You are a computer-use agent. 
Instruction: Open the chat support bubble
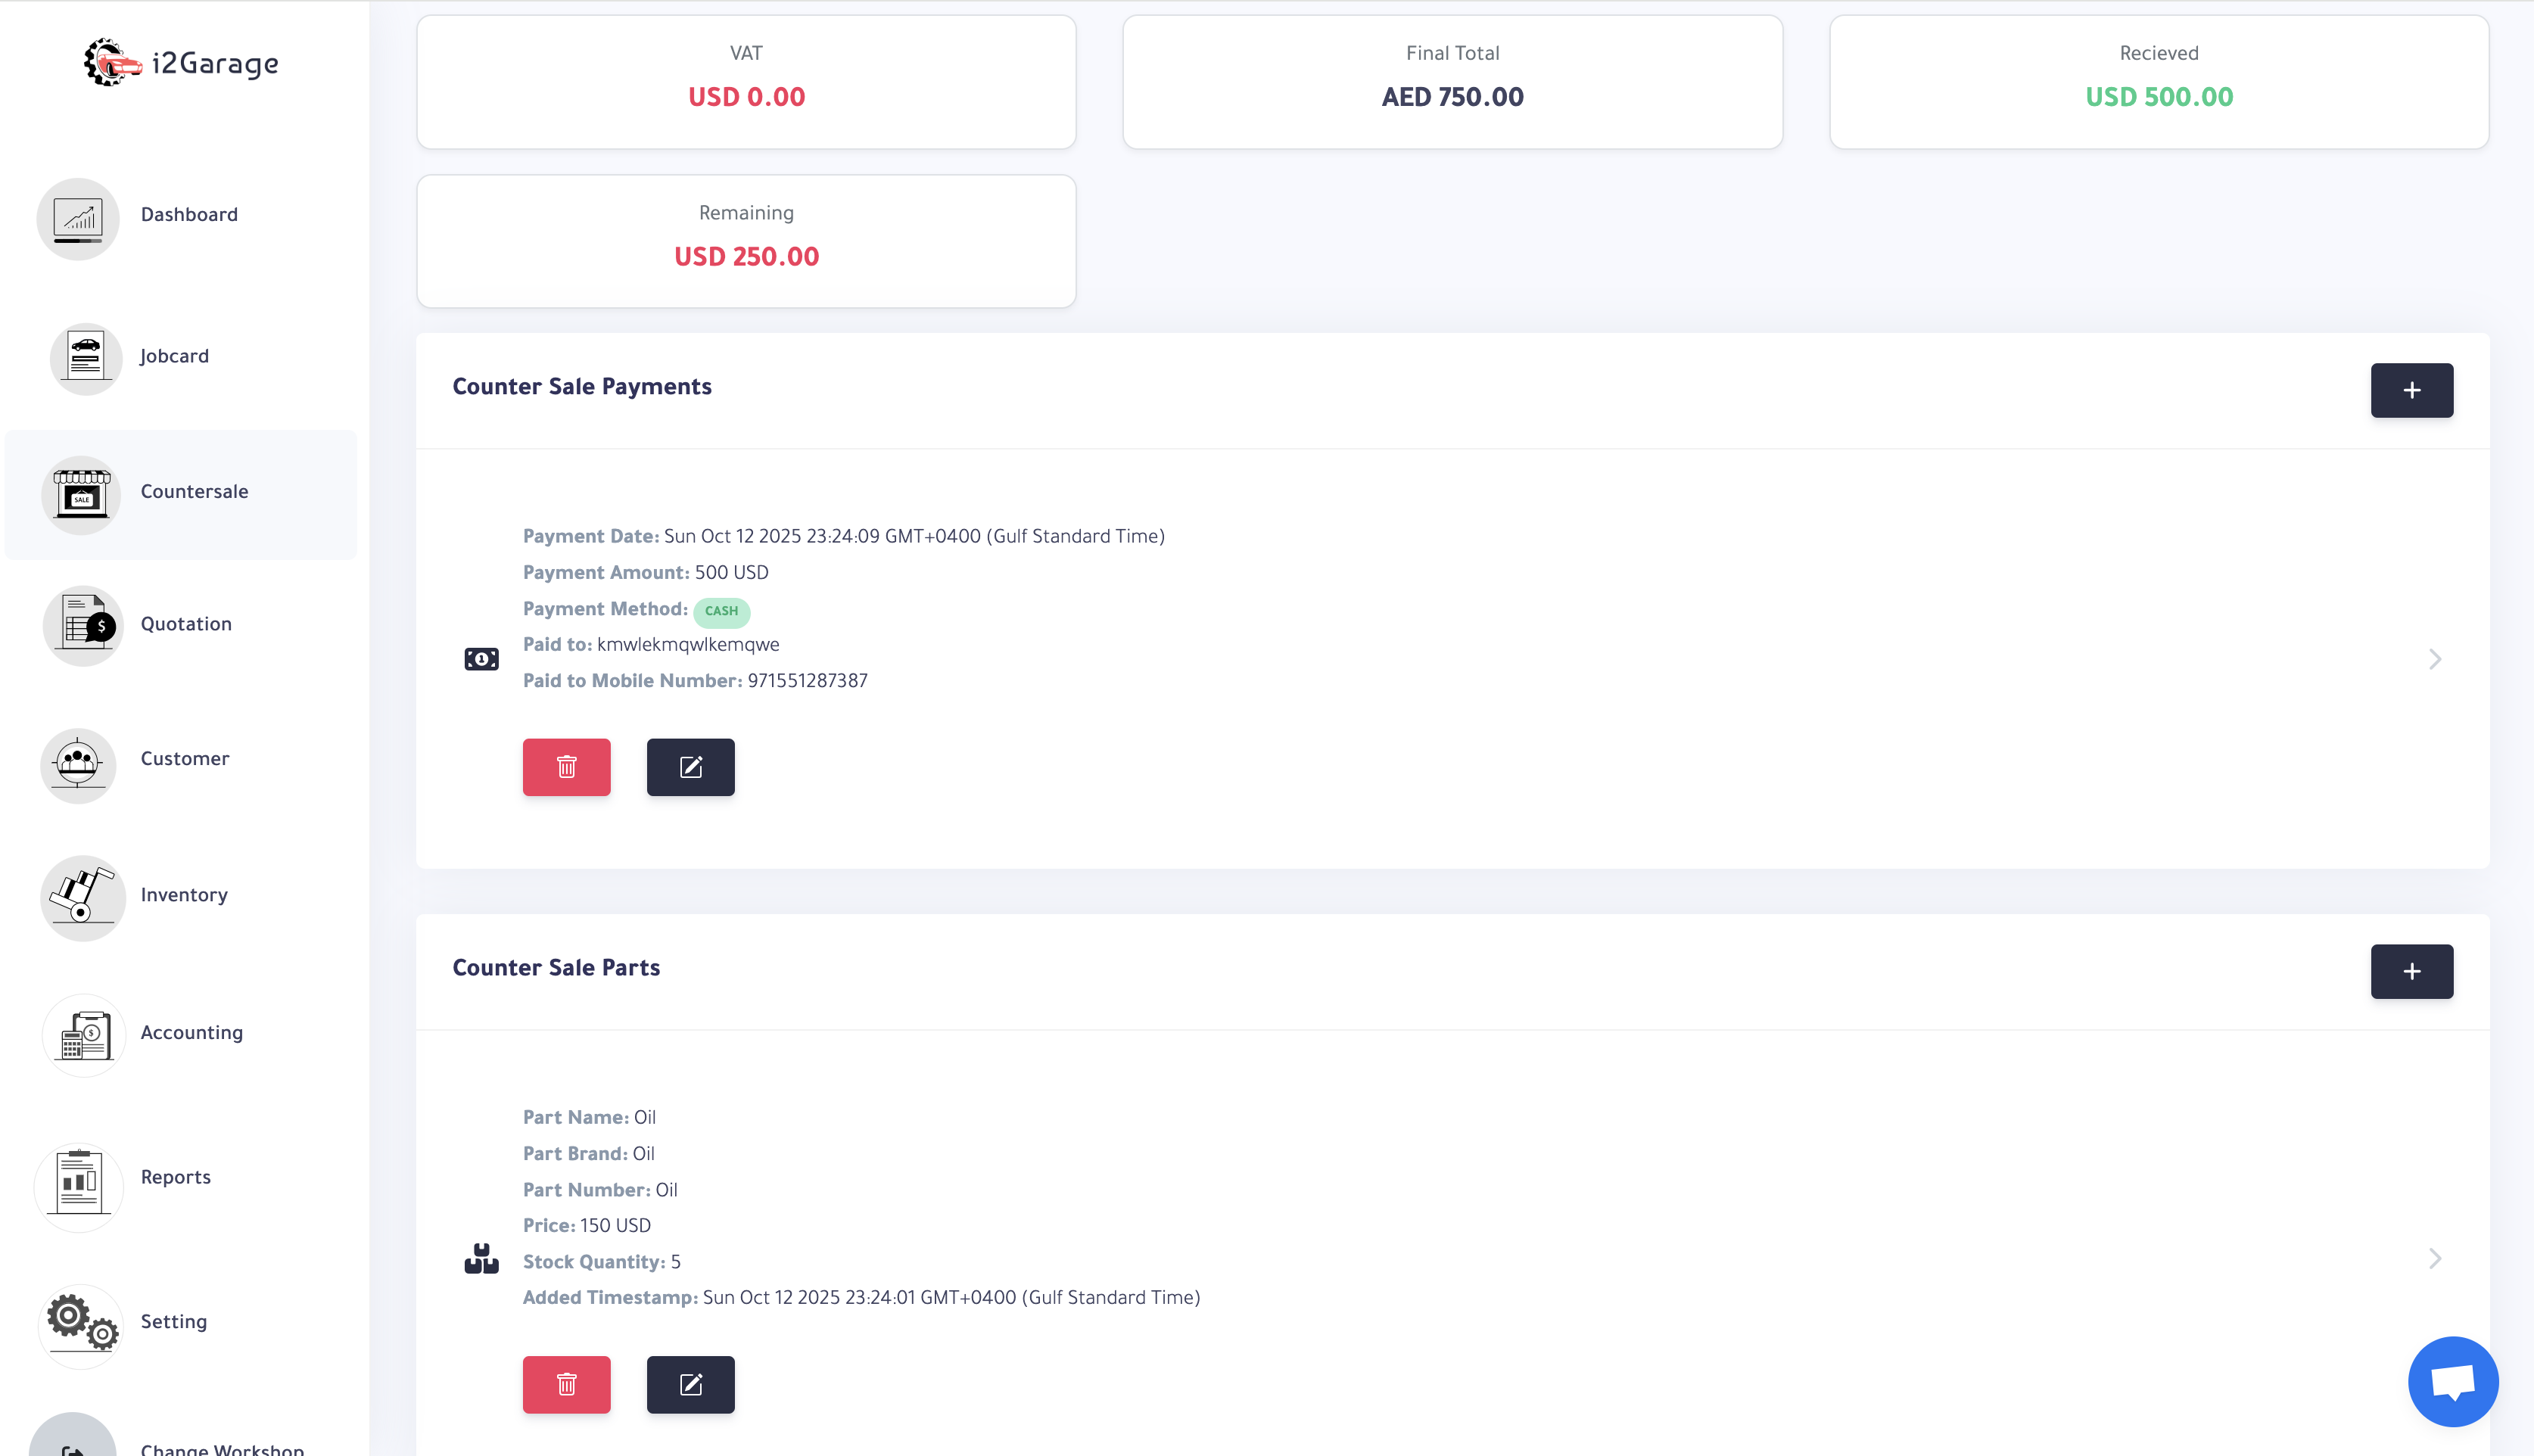[2454, 1381]
